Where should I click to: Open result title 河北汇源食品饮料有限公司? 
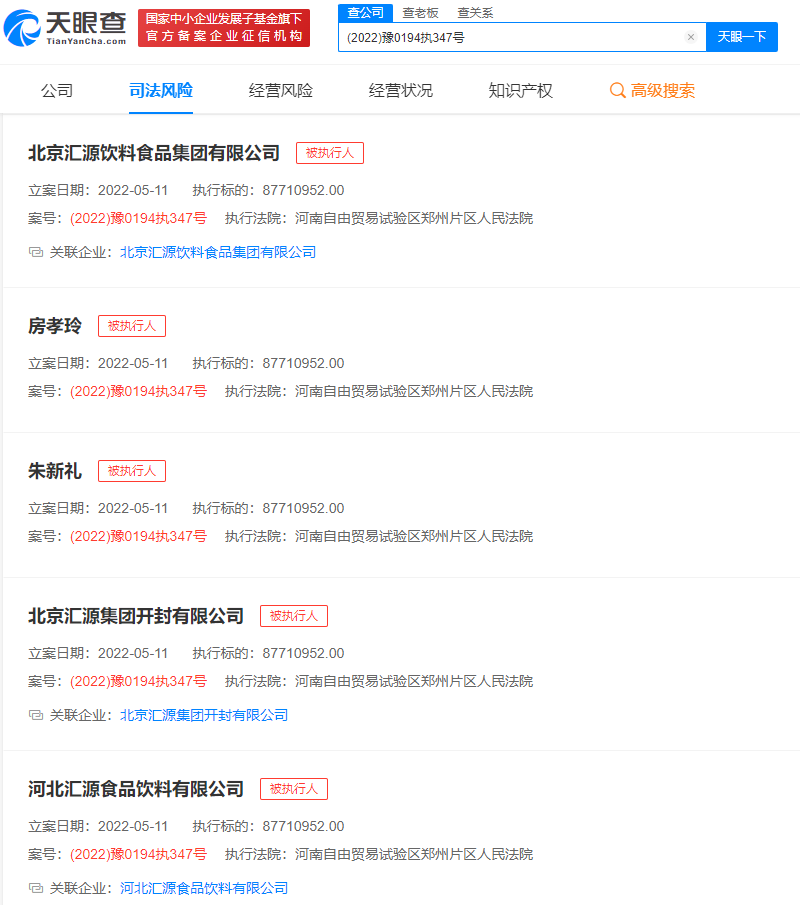tap(136, 789)
